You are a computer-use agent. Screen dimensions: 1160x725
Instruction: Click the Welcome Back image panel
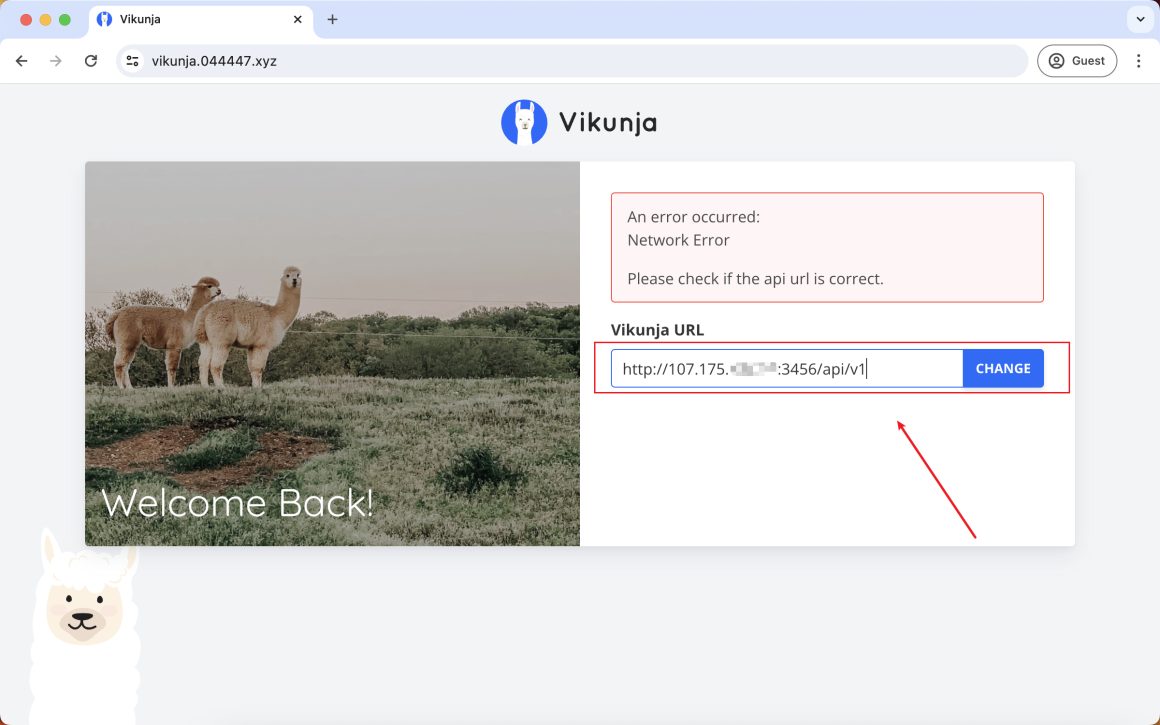coord(332,353)
